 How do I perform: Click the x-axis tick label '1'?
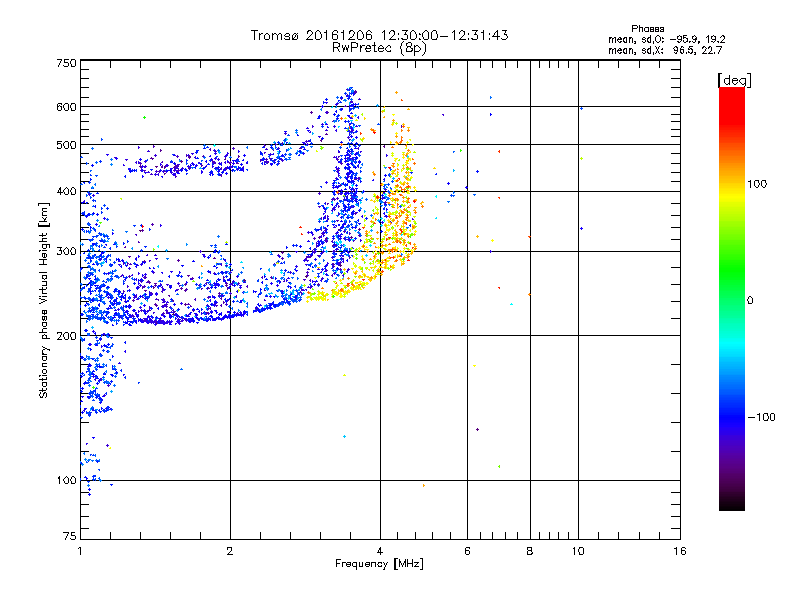80,551
